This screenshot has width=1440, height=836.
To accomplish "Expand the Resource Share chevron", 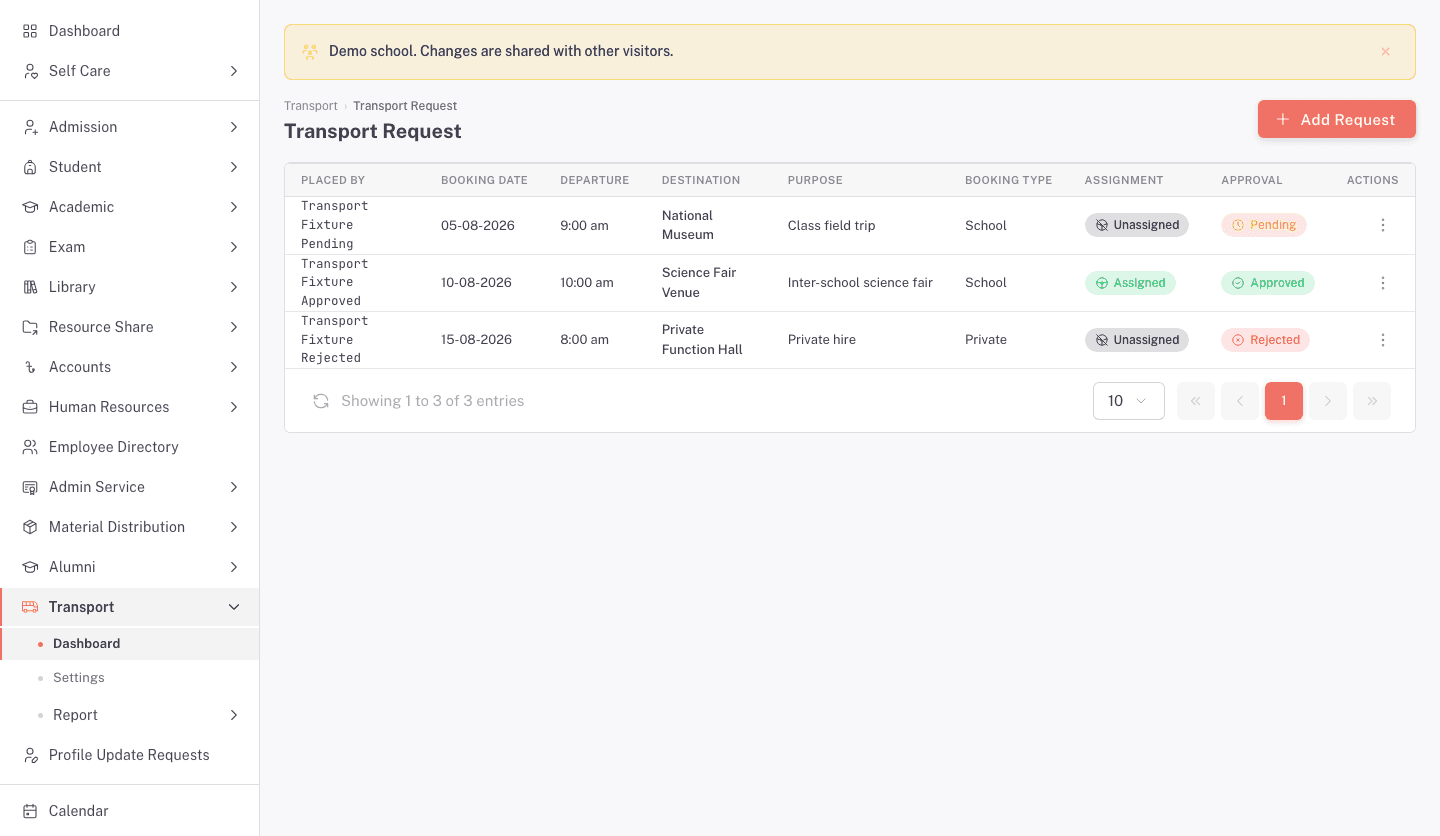I will [x=234, y=327].
